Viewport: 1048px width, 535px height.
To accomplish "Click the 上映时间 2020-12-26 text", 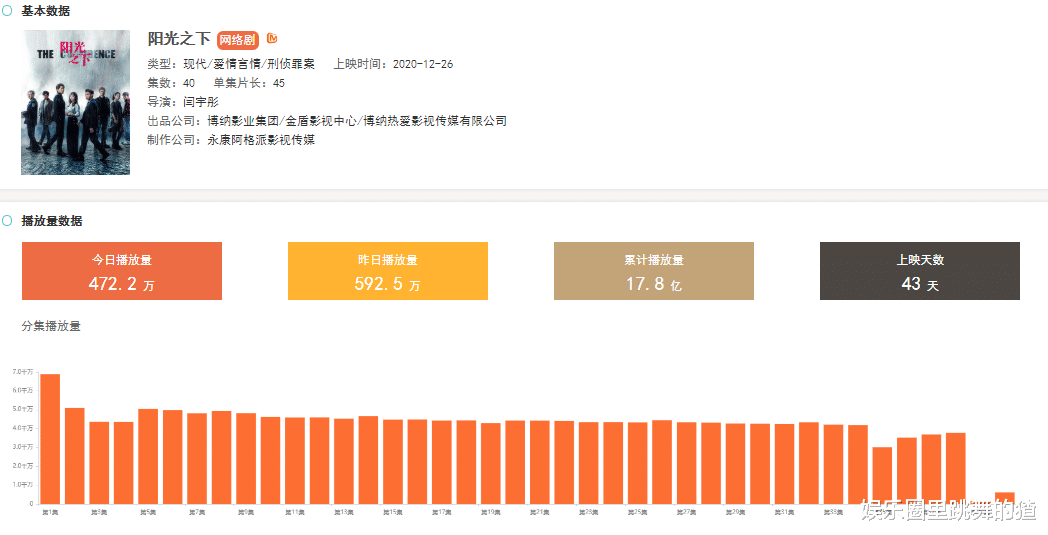I will [x=394, y=64].
